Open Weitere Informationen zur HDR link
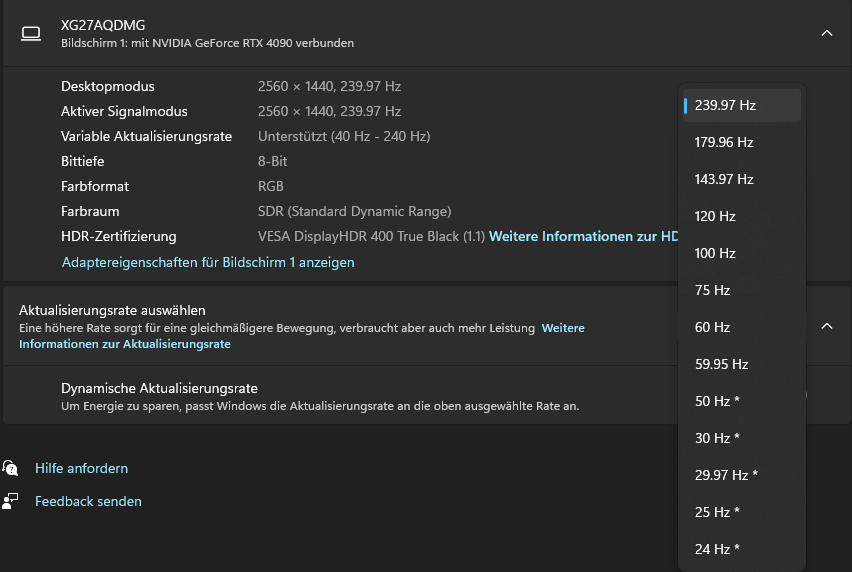 584,236
